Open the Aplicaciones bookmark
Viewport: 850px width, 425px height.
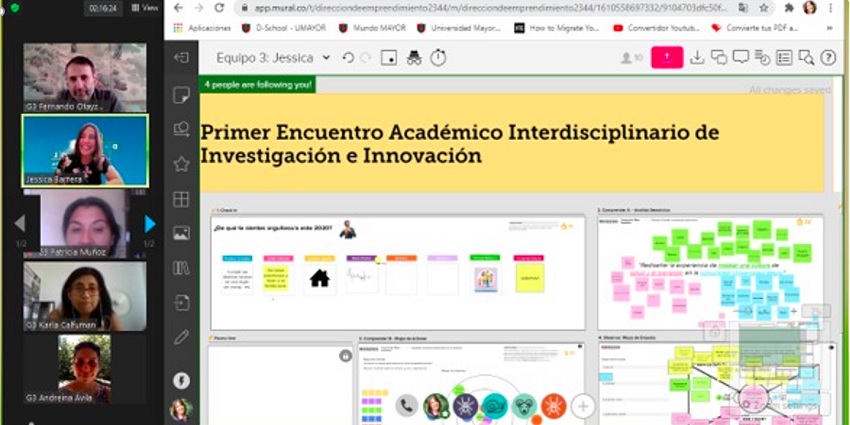tap(202, 28)
